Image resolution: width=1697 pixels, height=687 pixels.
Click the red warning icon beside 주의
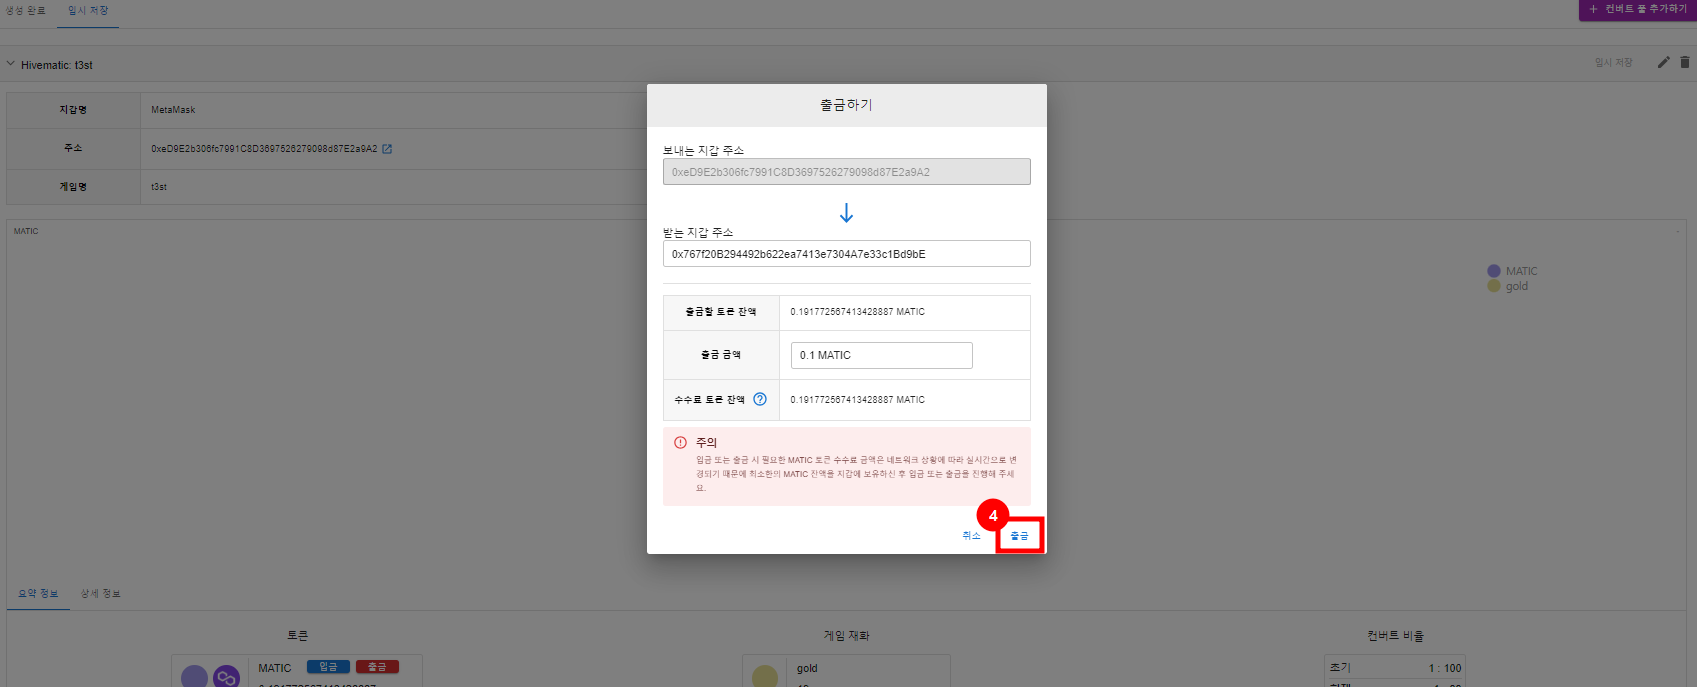680,442
